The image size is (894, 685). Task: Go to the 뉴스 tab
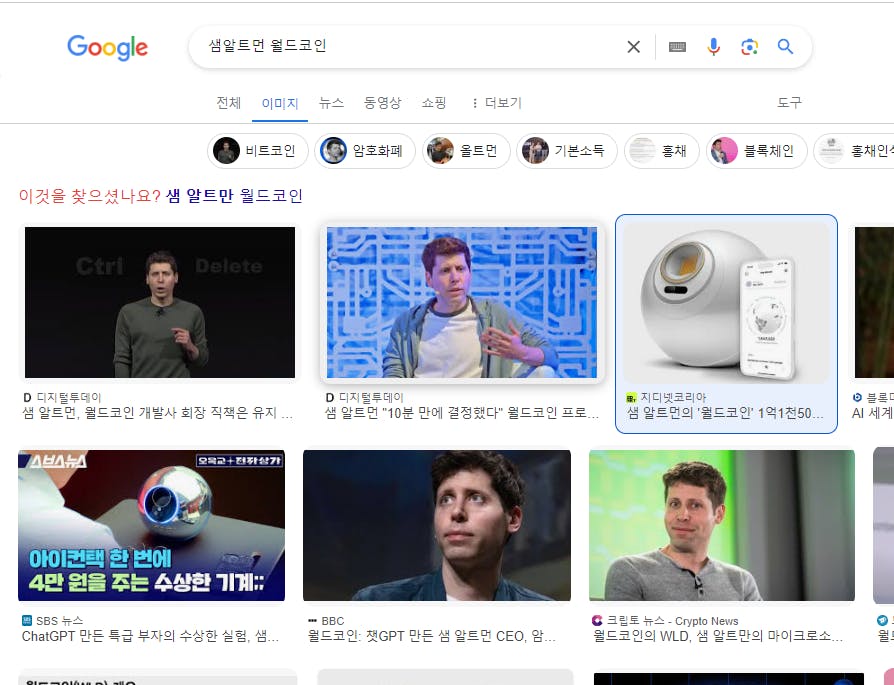tap(331, 103)
